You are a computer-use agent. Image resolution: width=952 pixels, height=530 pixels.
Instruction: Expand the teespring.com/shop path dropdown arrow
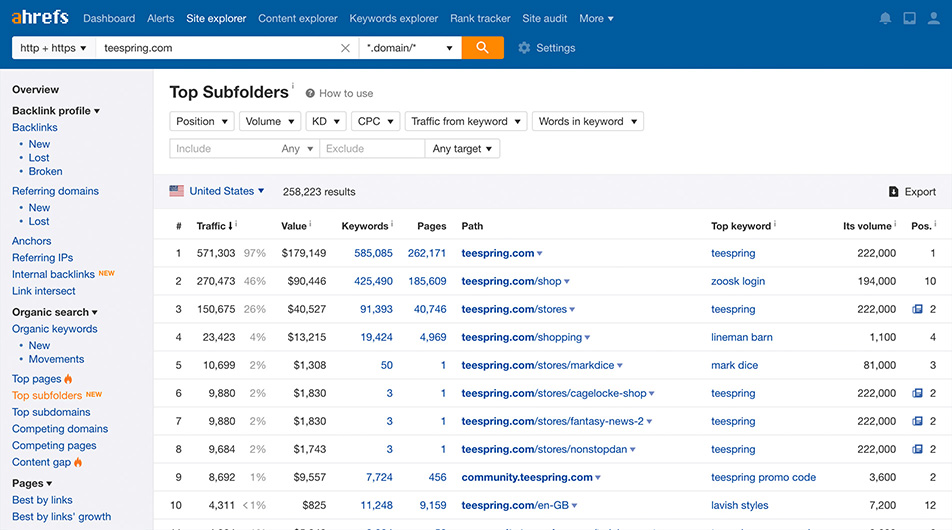pos(567,282)
